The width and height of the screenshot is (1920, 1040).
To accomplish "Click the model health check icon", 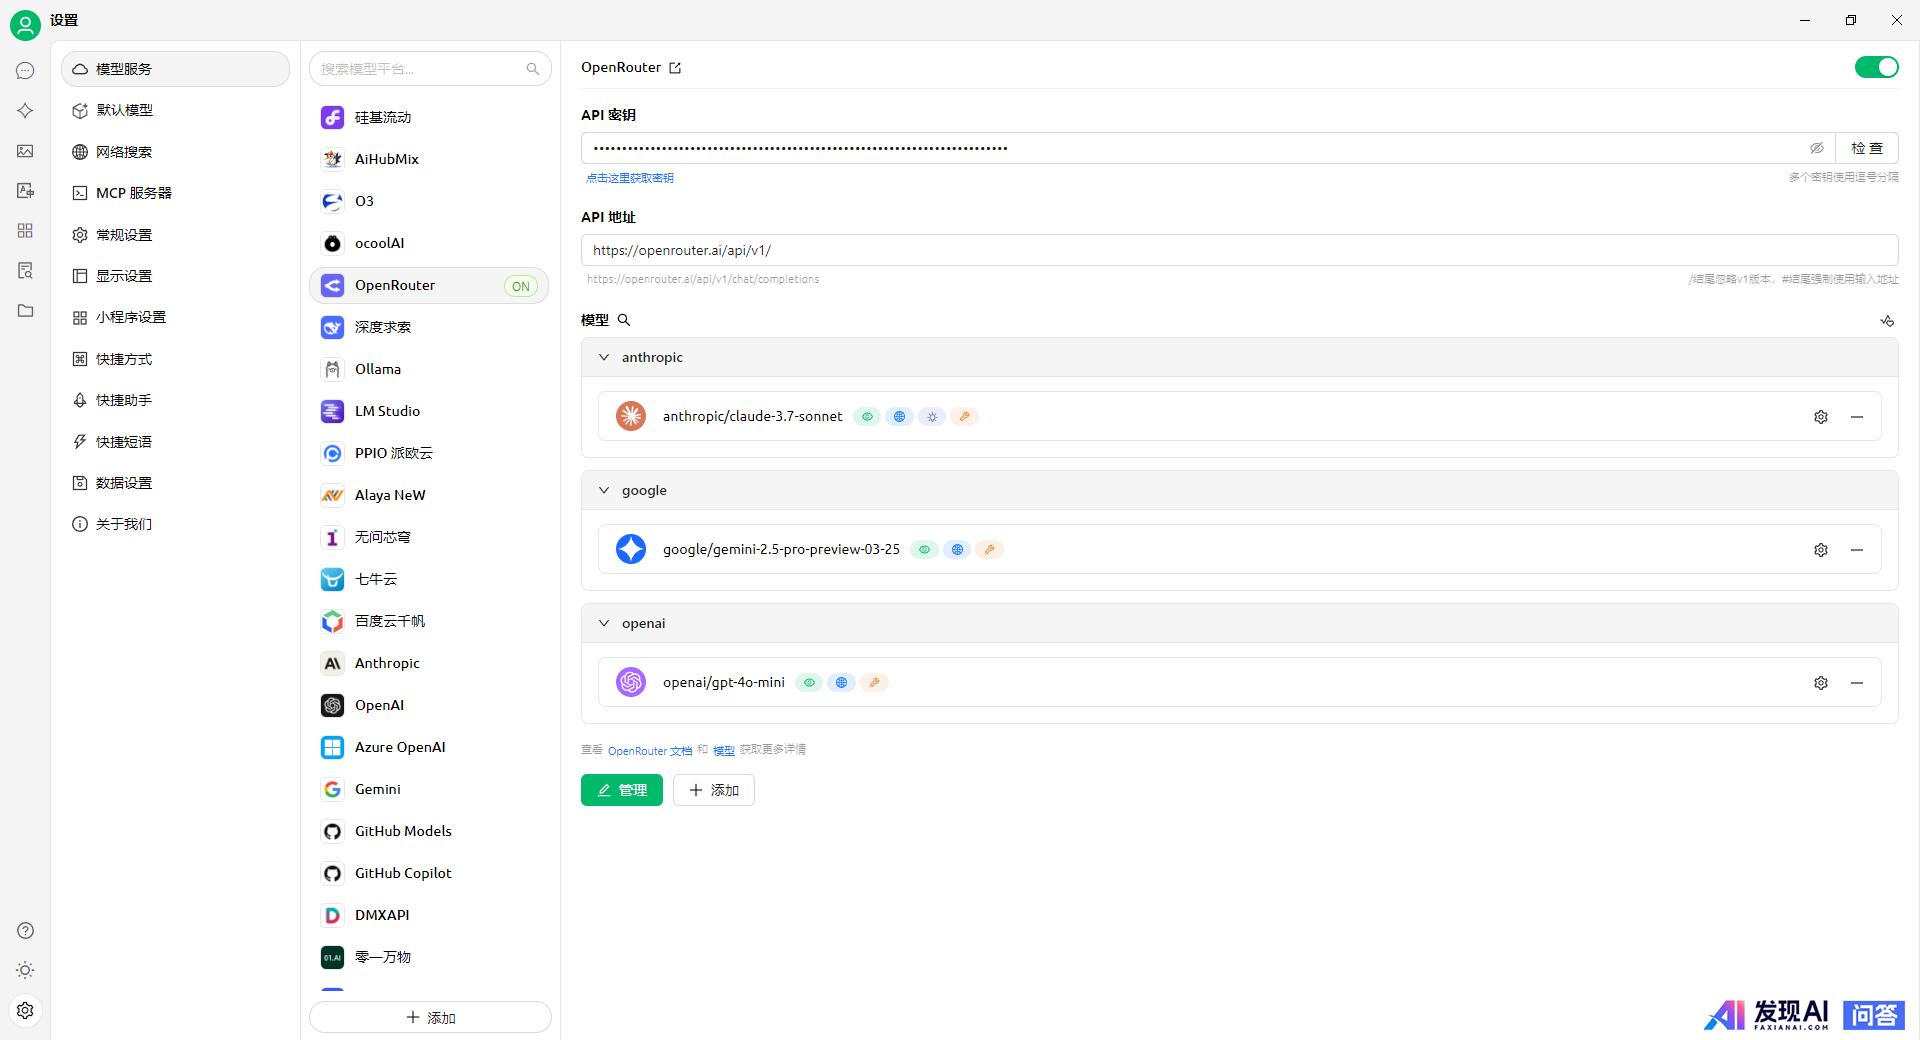I will click(x=1887, y=321).
